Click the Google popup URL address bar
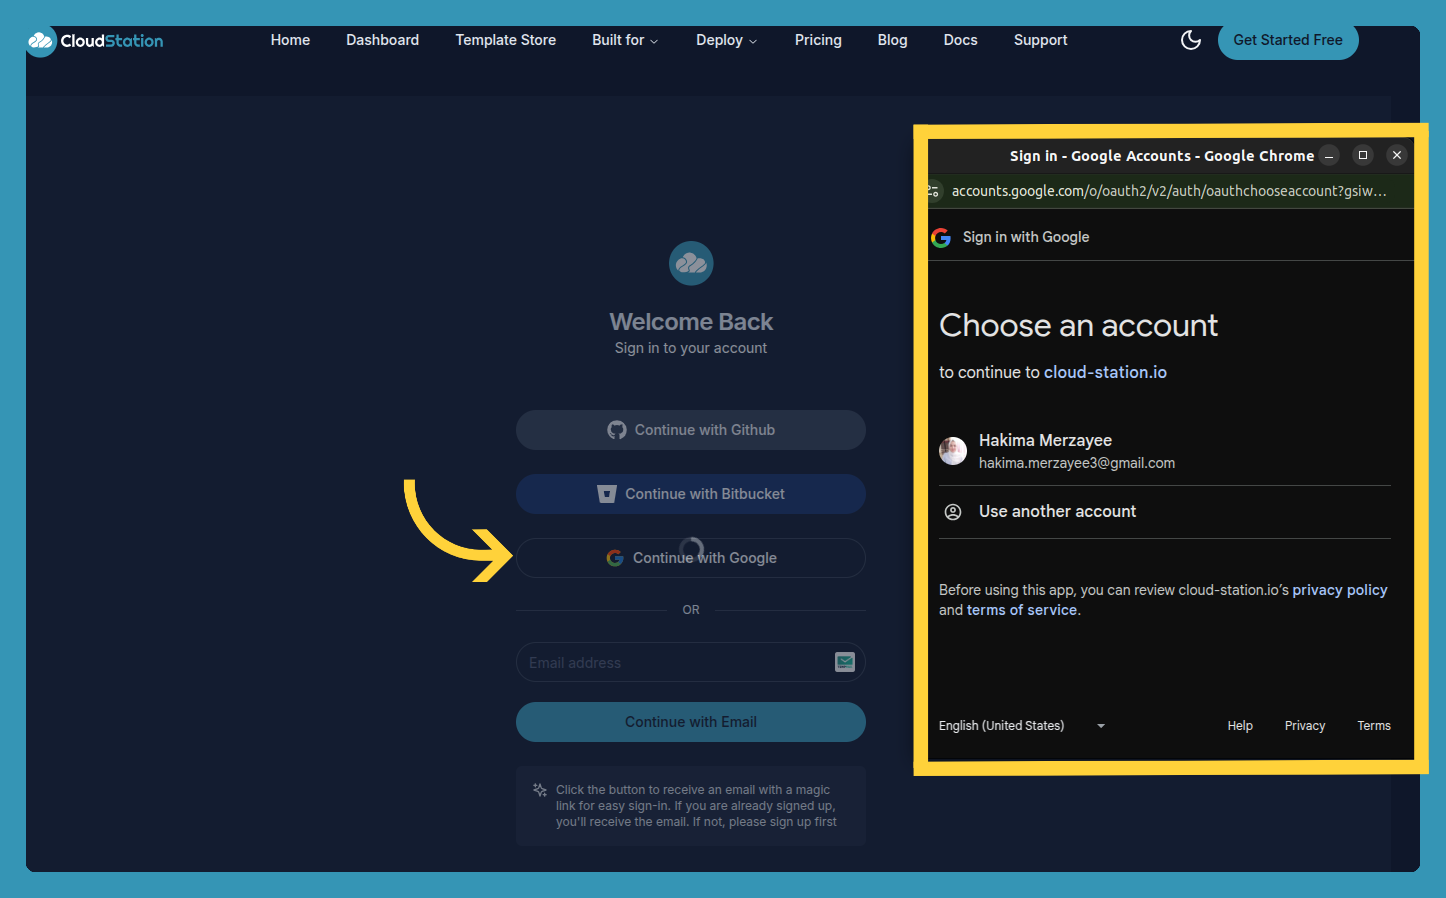 [x=1168, y=191]
